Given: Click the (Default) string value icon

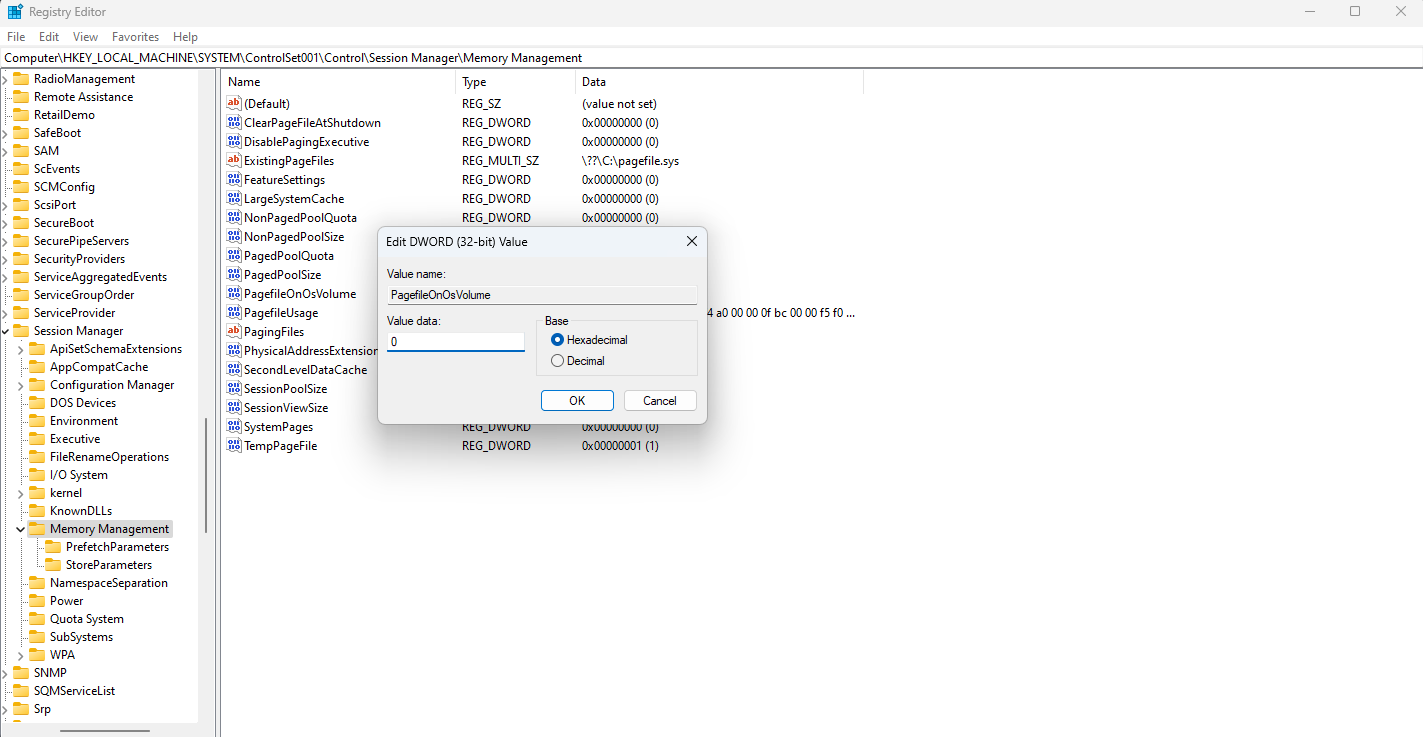Looking at the screenshot, I should point(234,104).
